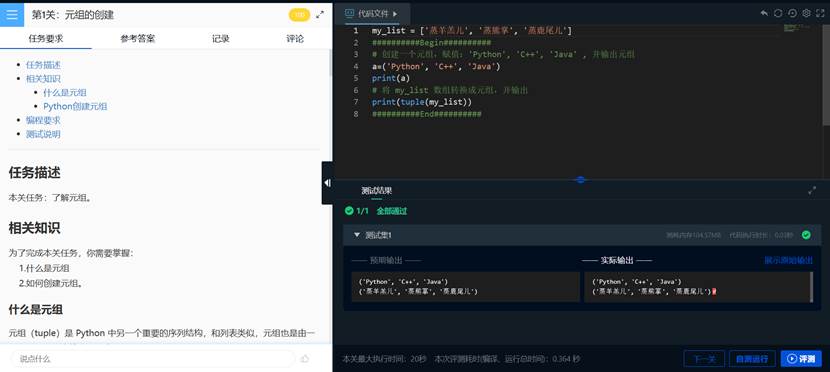Click the undo arrow icon above the editor
This screenshot has width=830, height=372.
(764, 13)
